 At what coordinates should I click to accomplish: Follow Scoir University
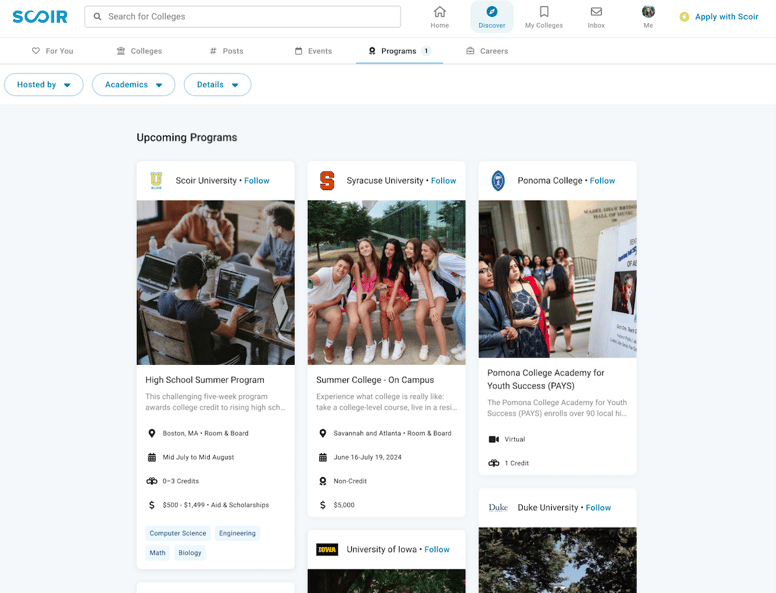pos(257,181)
